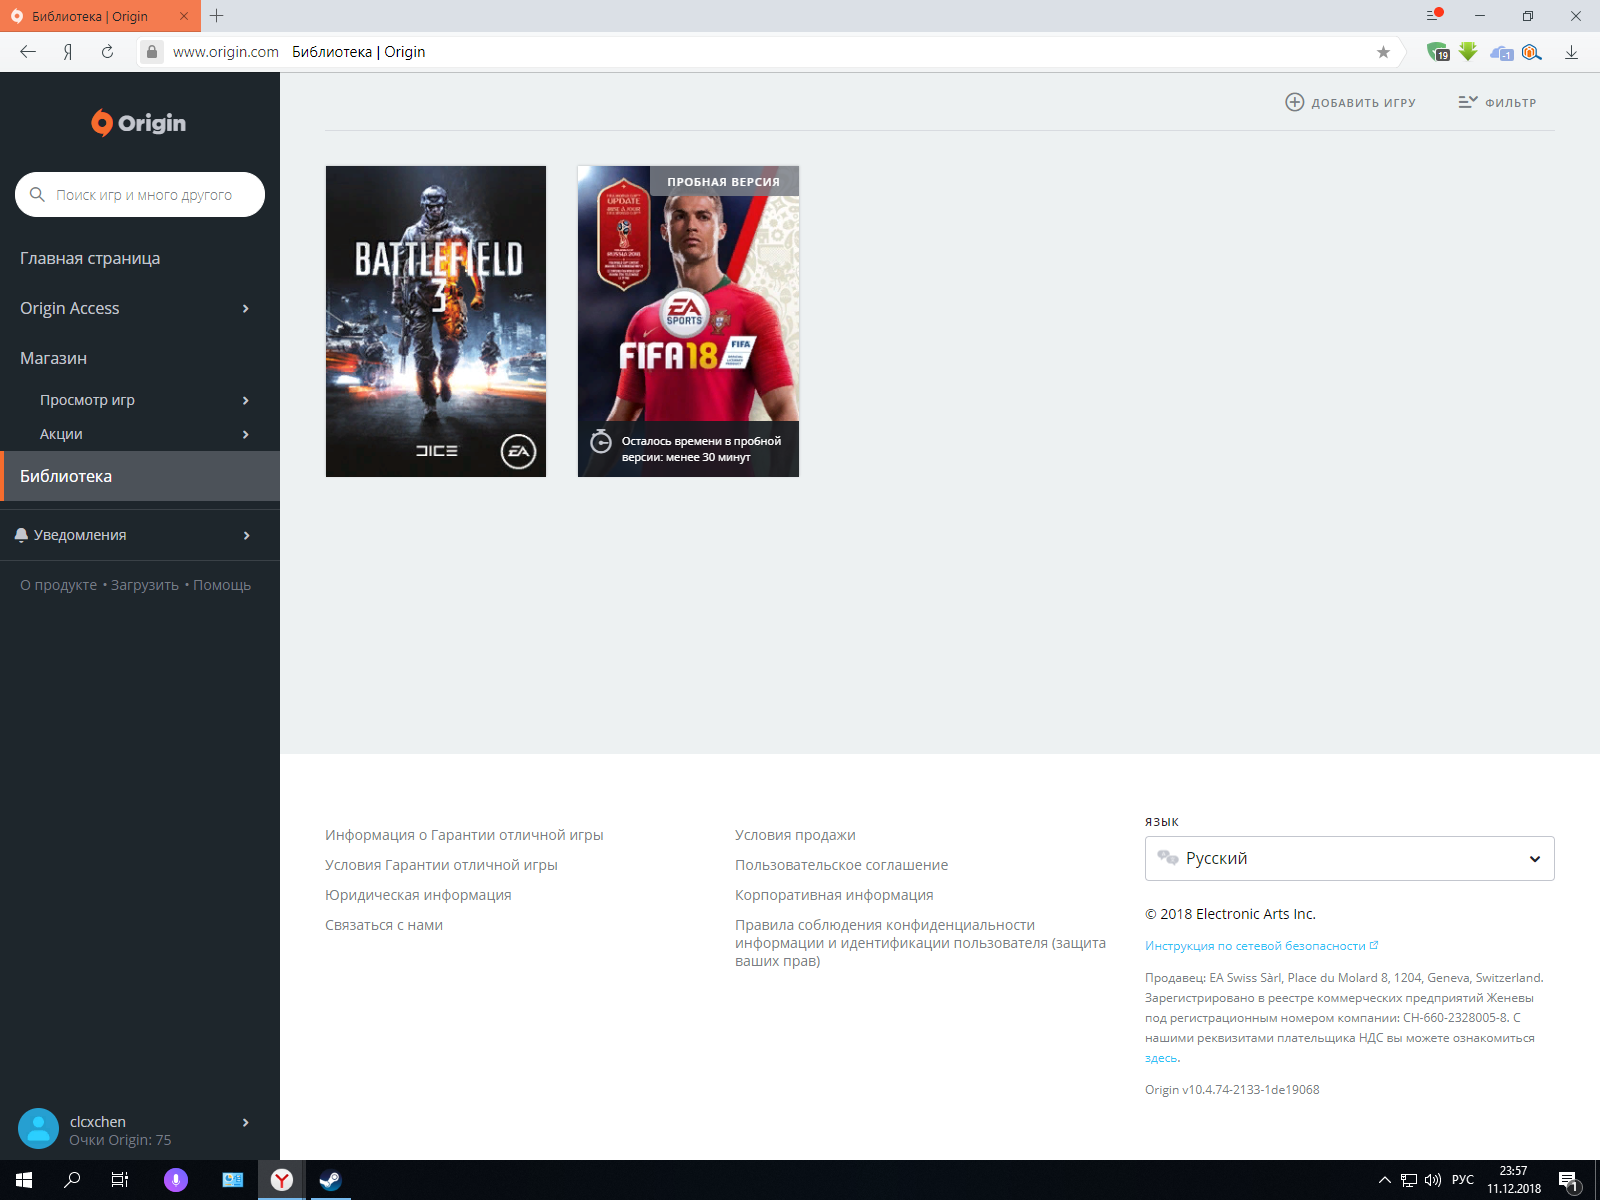Click the Yandex home 'Я' button
The image size is (1600, 1200).
[68, 52]
